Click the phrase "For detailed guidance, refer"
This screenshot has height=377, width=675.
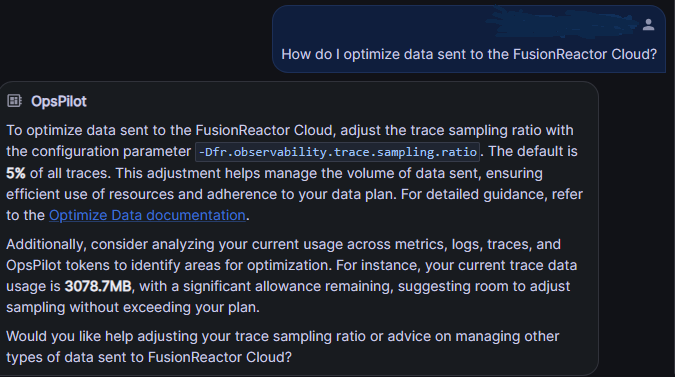(492, 195)
